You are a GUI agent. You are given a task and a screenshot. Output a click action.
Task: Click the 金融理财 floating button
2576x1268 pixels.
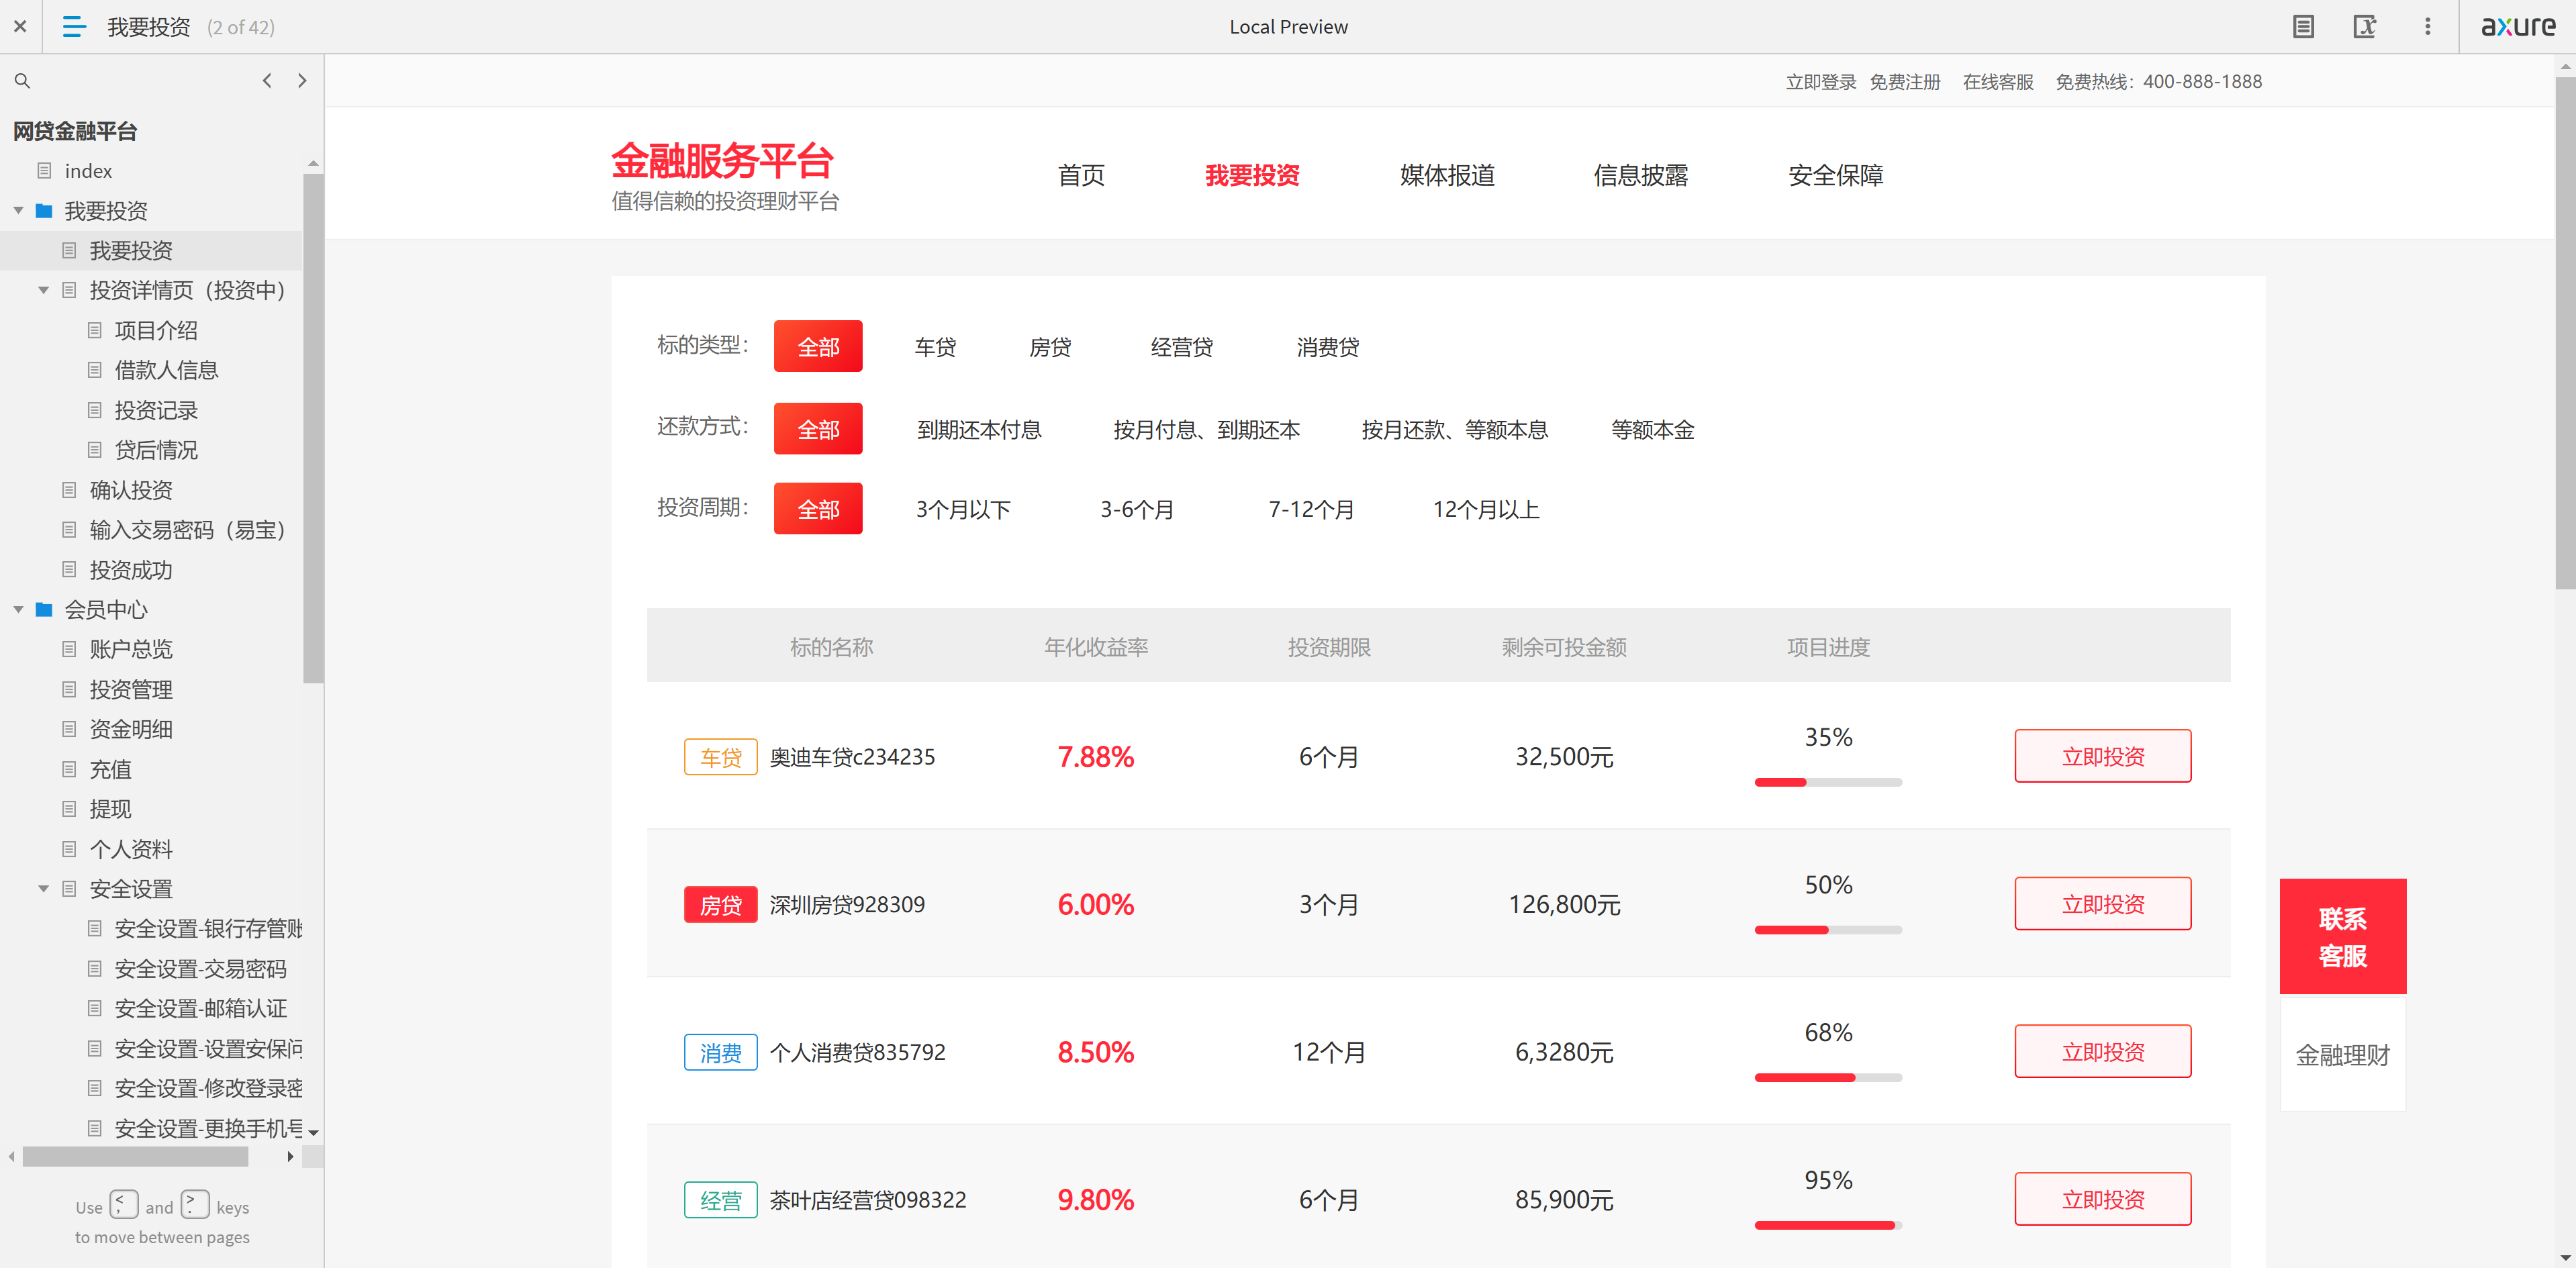[2343, 1054]
